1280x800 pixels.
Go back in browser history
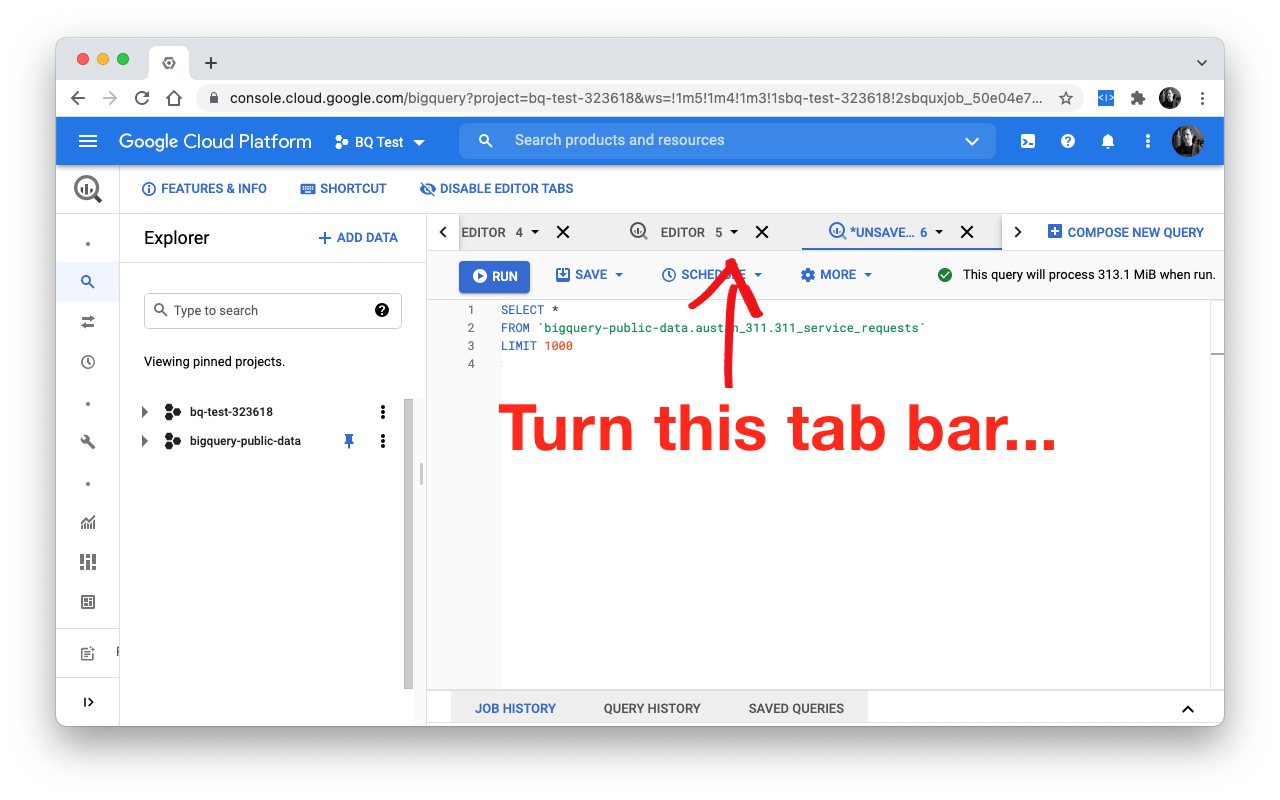[x=78, y=98]
